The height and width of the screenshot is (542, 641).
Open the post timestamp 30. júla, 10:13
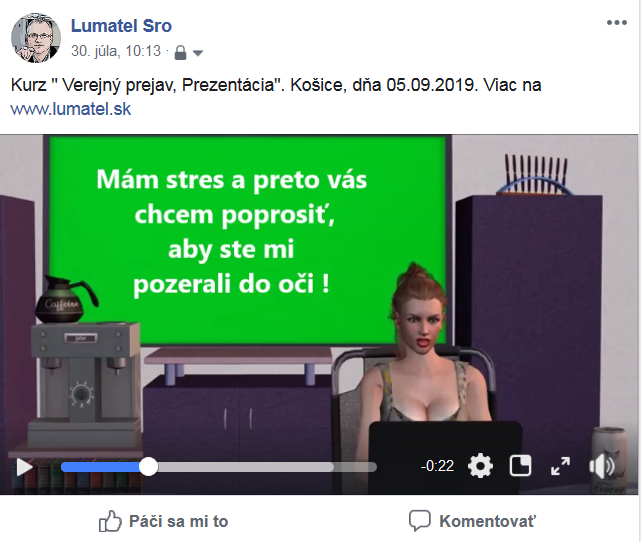116,51
